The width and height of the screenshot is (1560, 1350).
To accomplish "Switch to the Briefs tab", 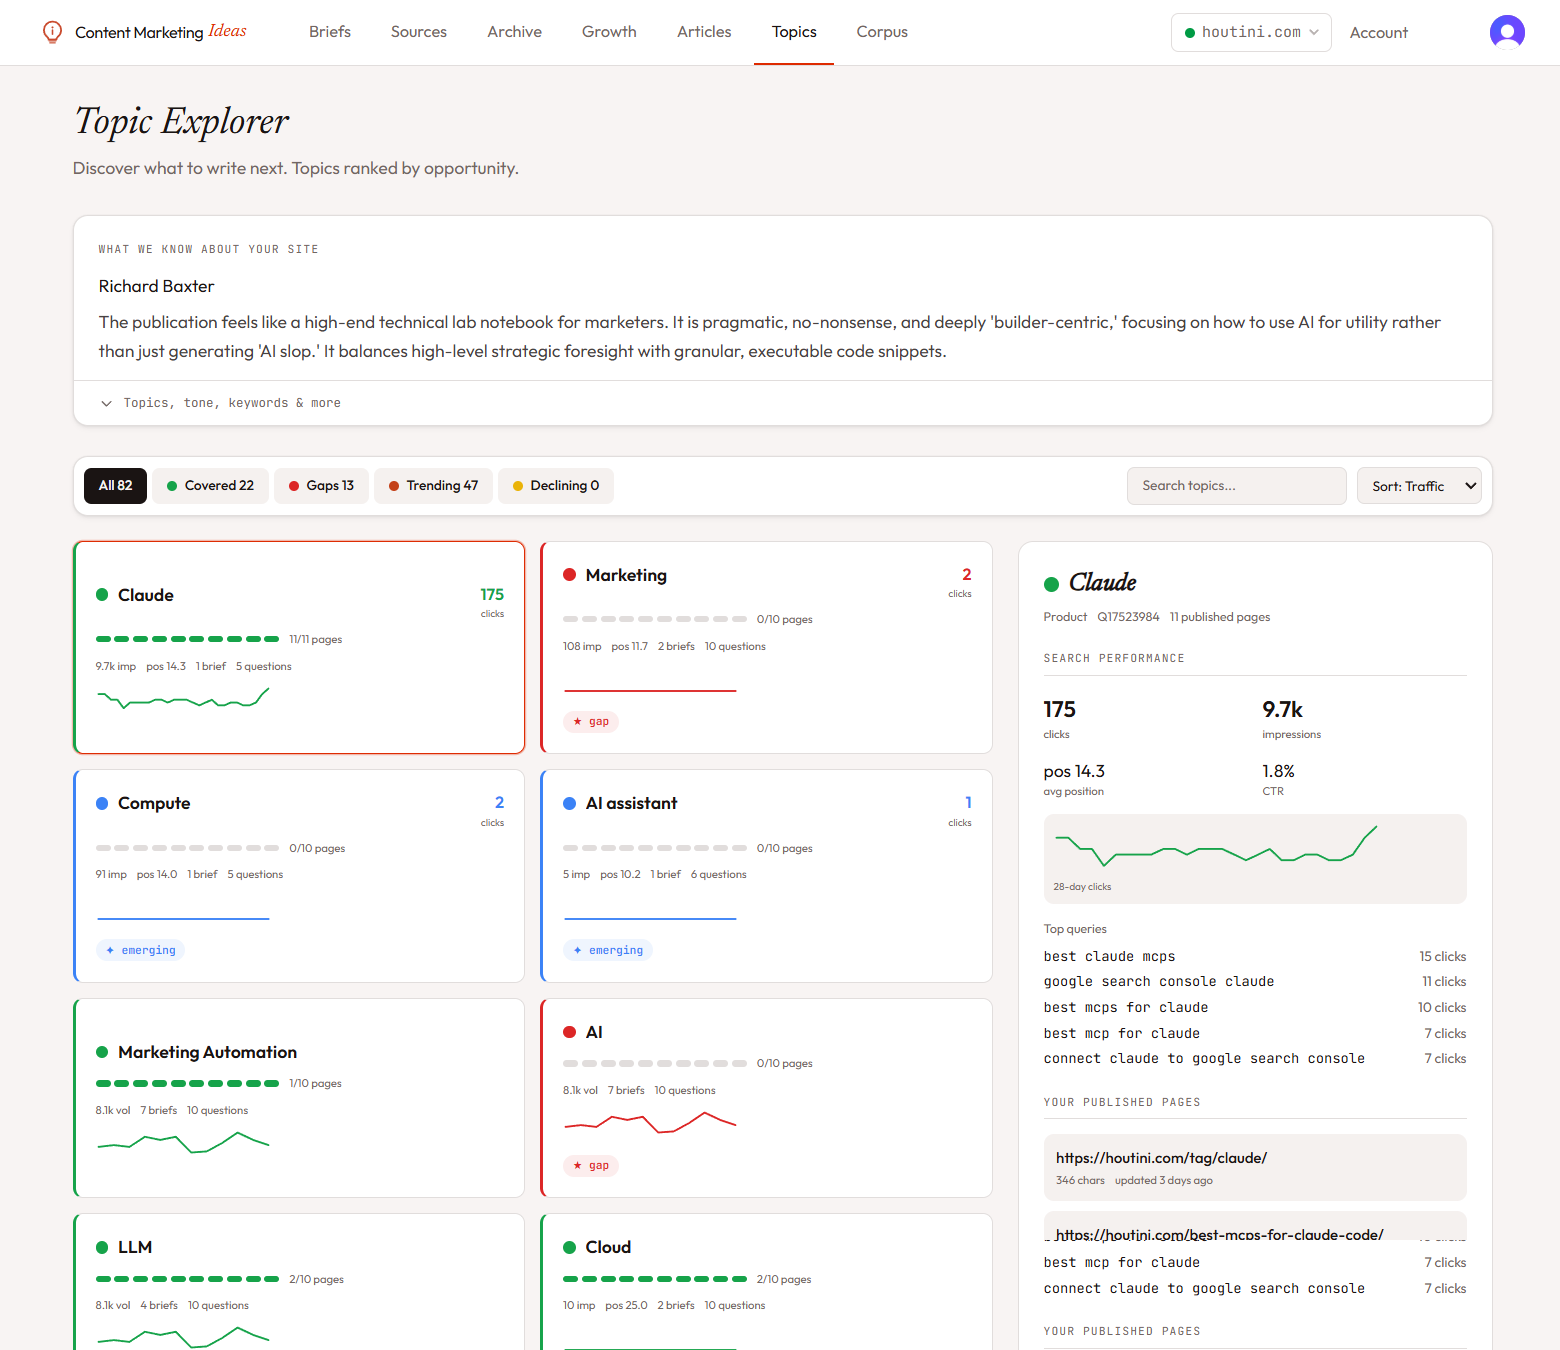I will pyautogui.click(x=329, y=31).
